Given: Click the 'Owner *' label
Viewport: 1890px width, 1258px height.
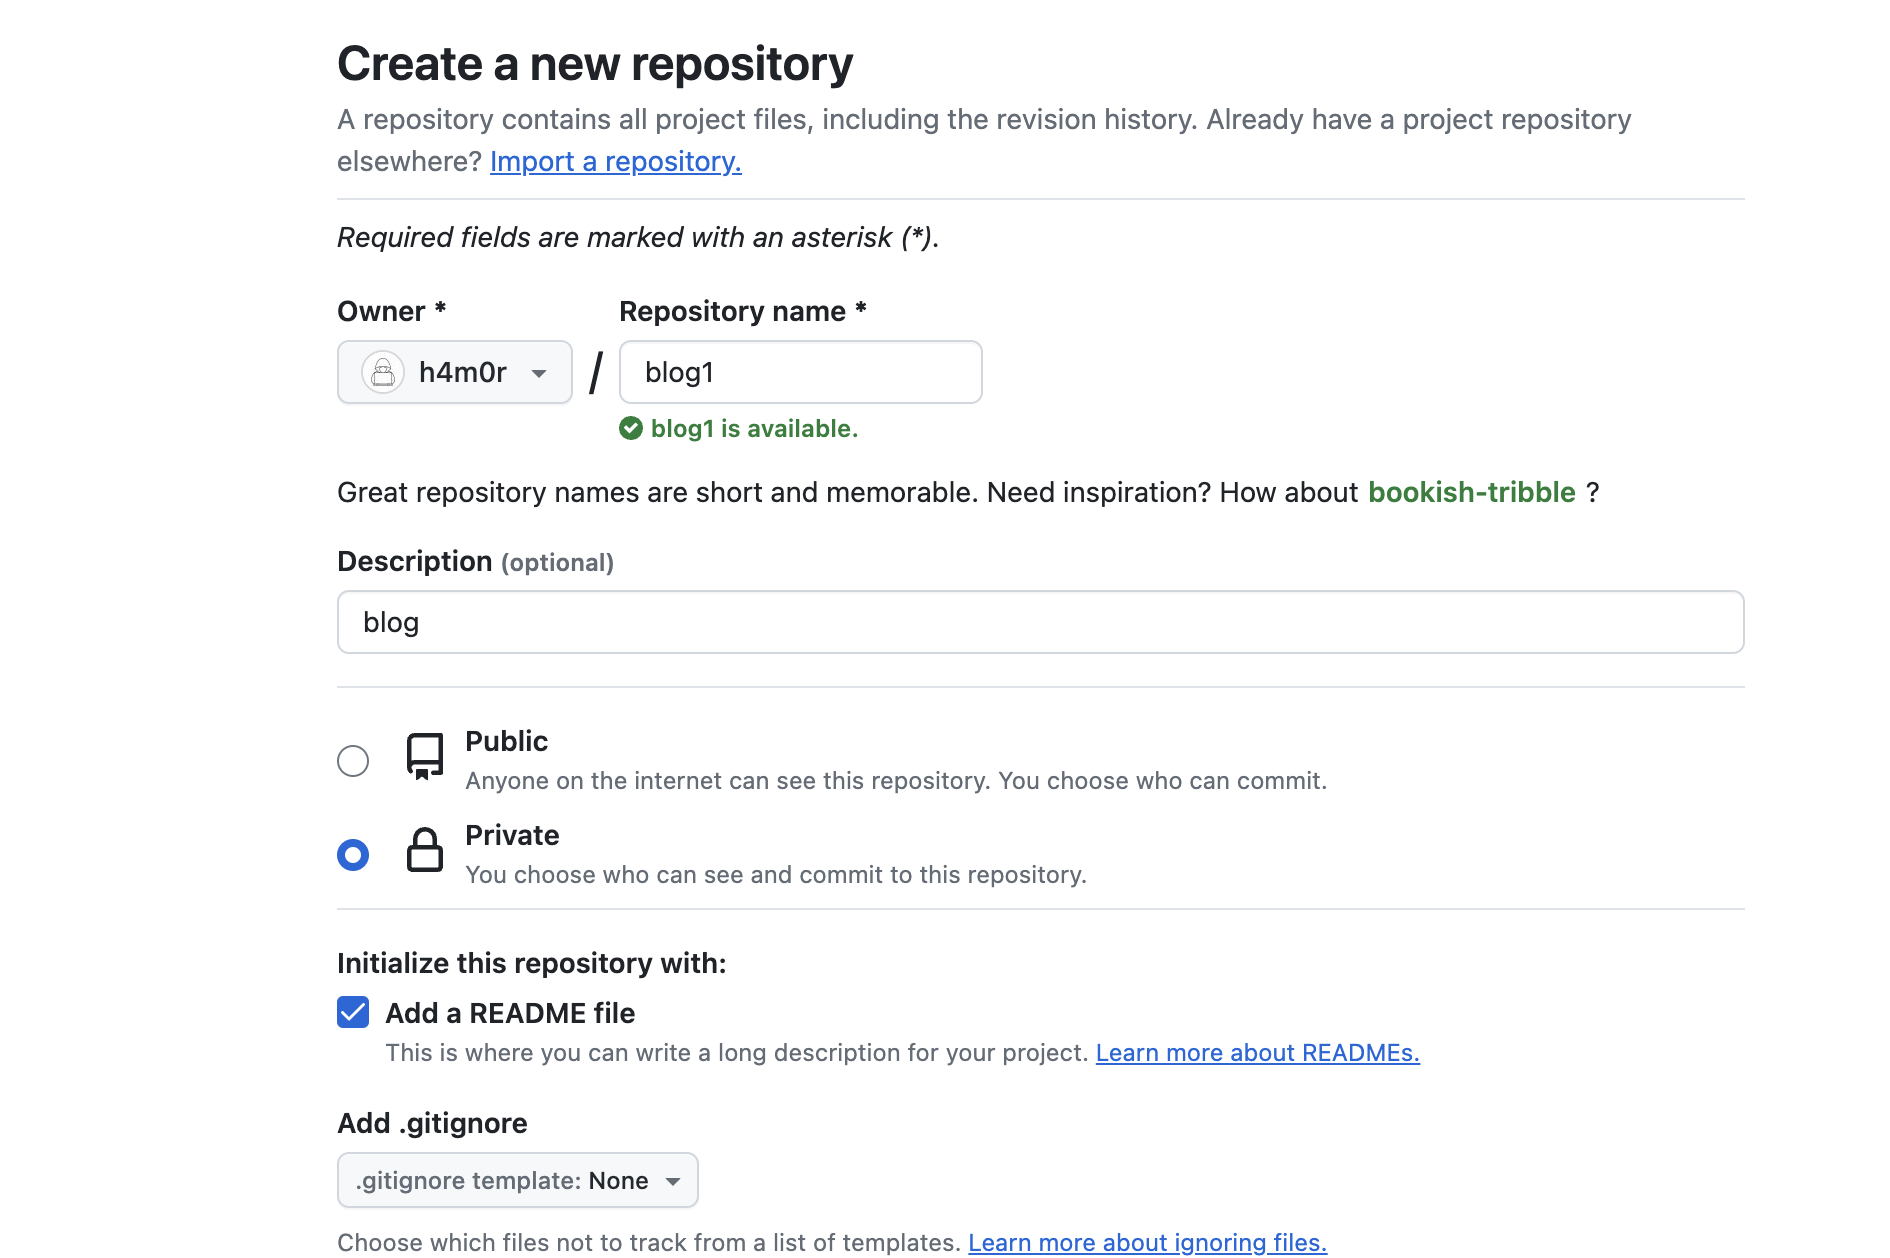Looking at the screenshot, I should pos(391,311).
